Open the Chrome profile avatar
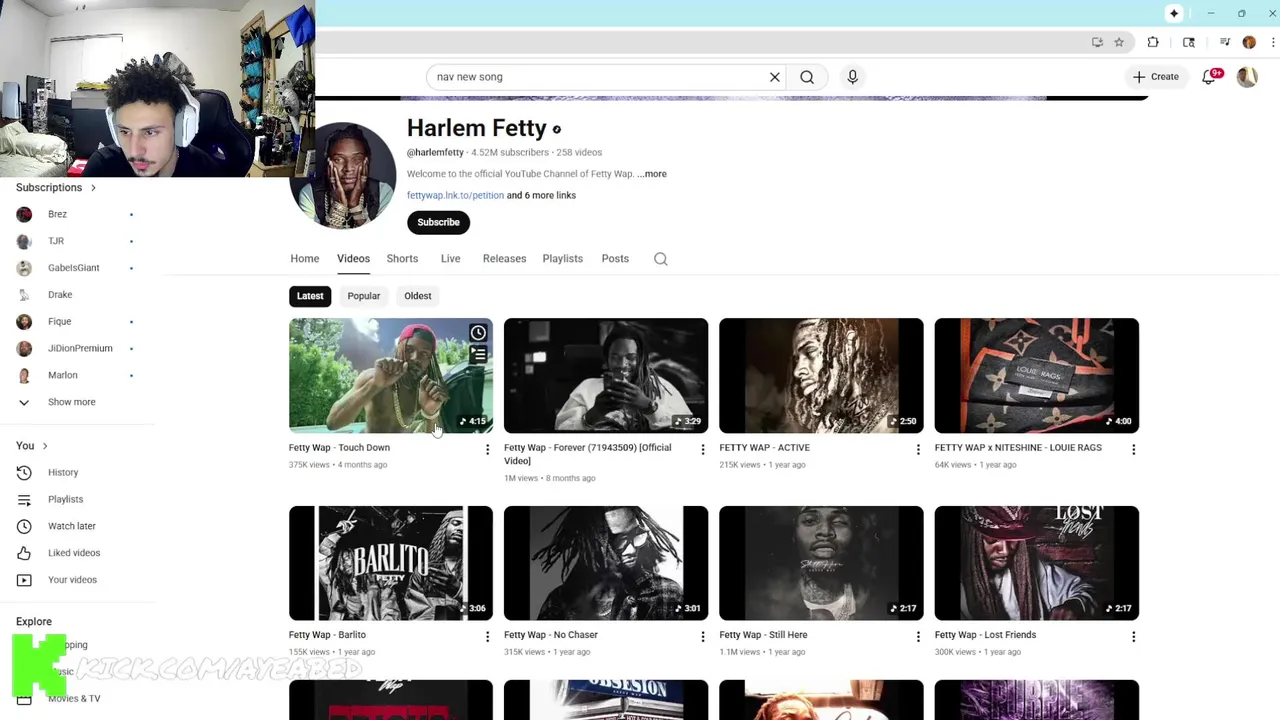The width and height of the screenshot is (1280, 720). (1249, 42)
